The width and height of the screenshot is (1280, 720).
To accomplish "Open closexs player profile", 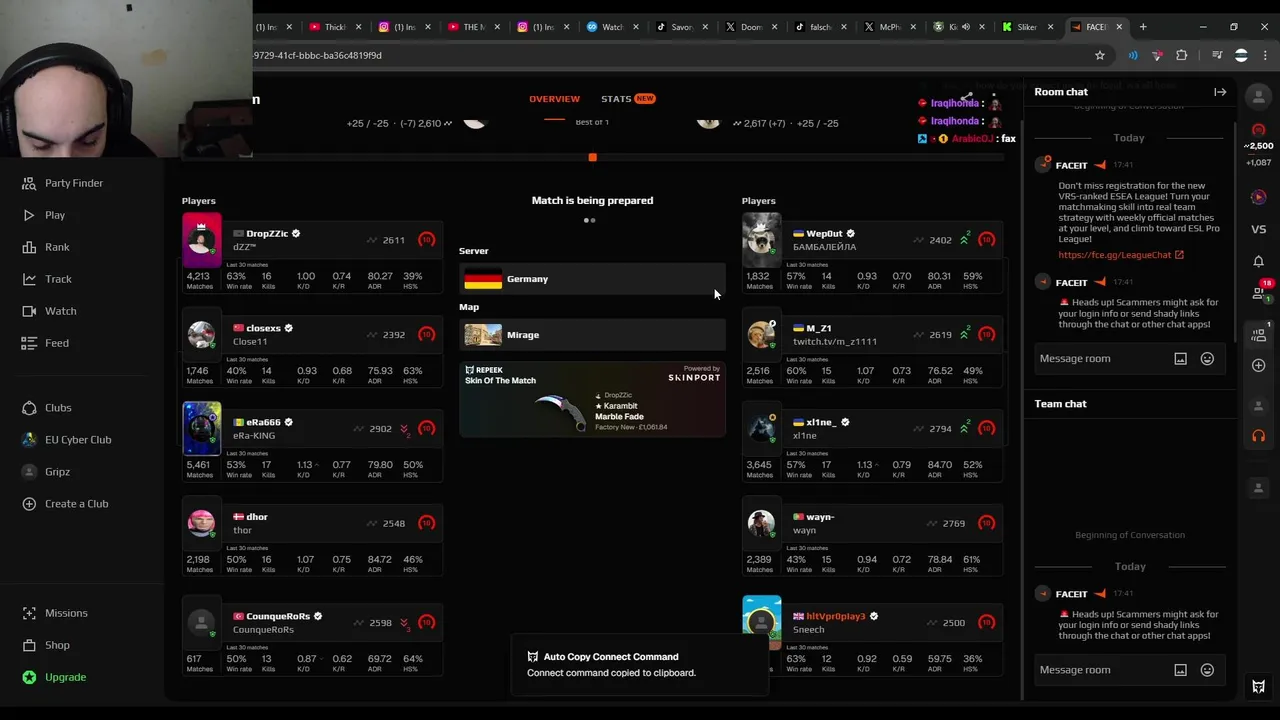I will click(263, 328).
